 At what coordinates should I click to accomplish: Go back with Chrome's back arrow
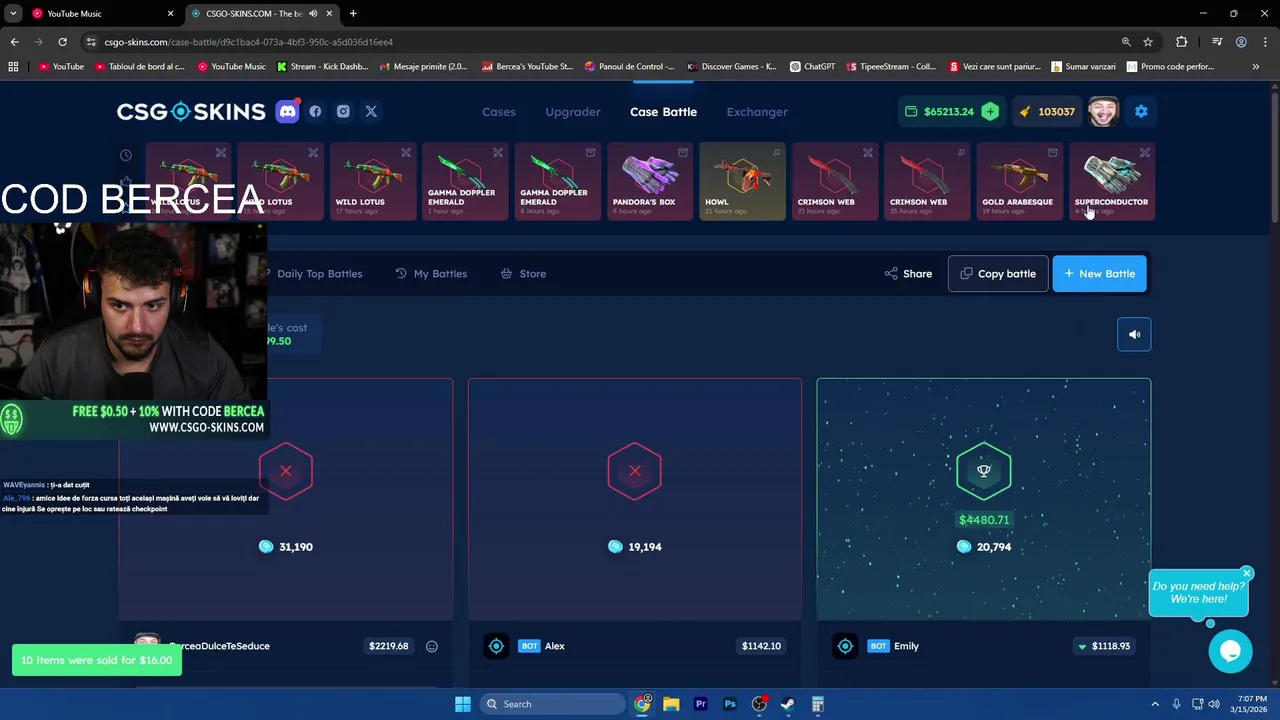point(14,42)
